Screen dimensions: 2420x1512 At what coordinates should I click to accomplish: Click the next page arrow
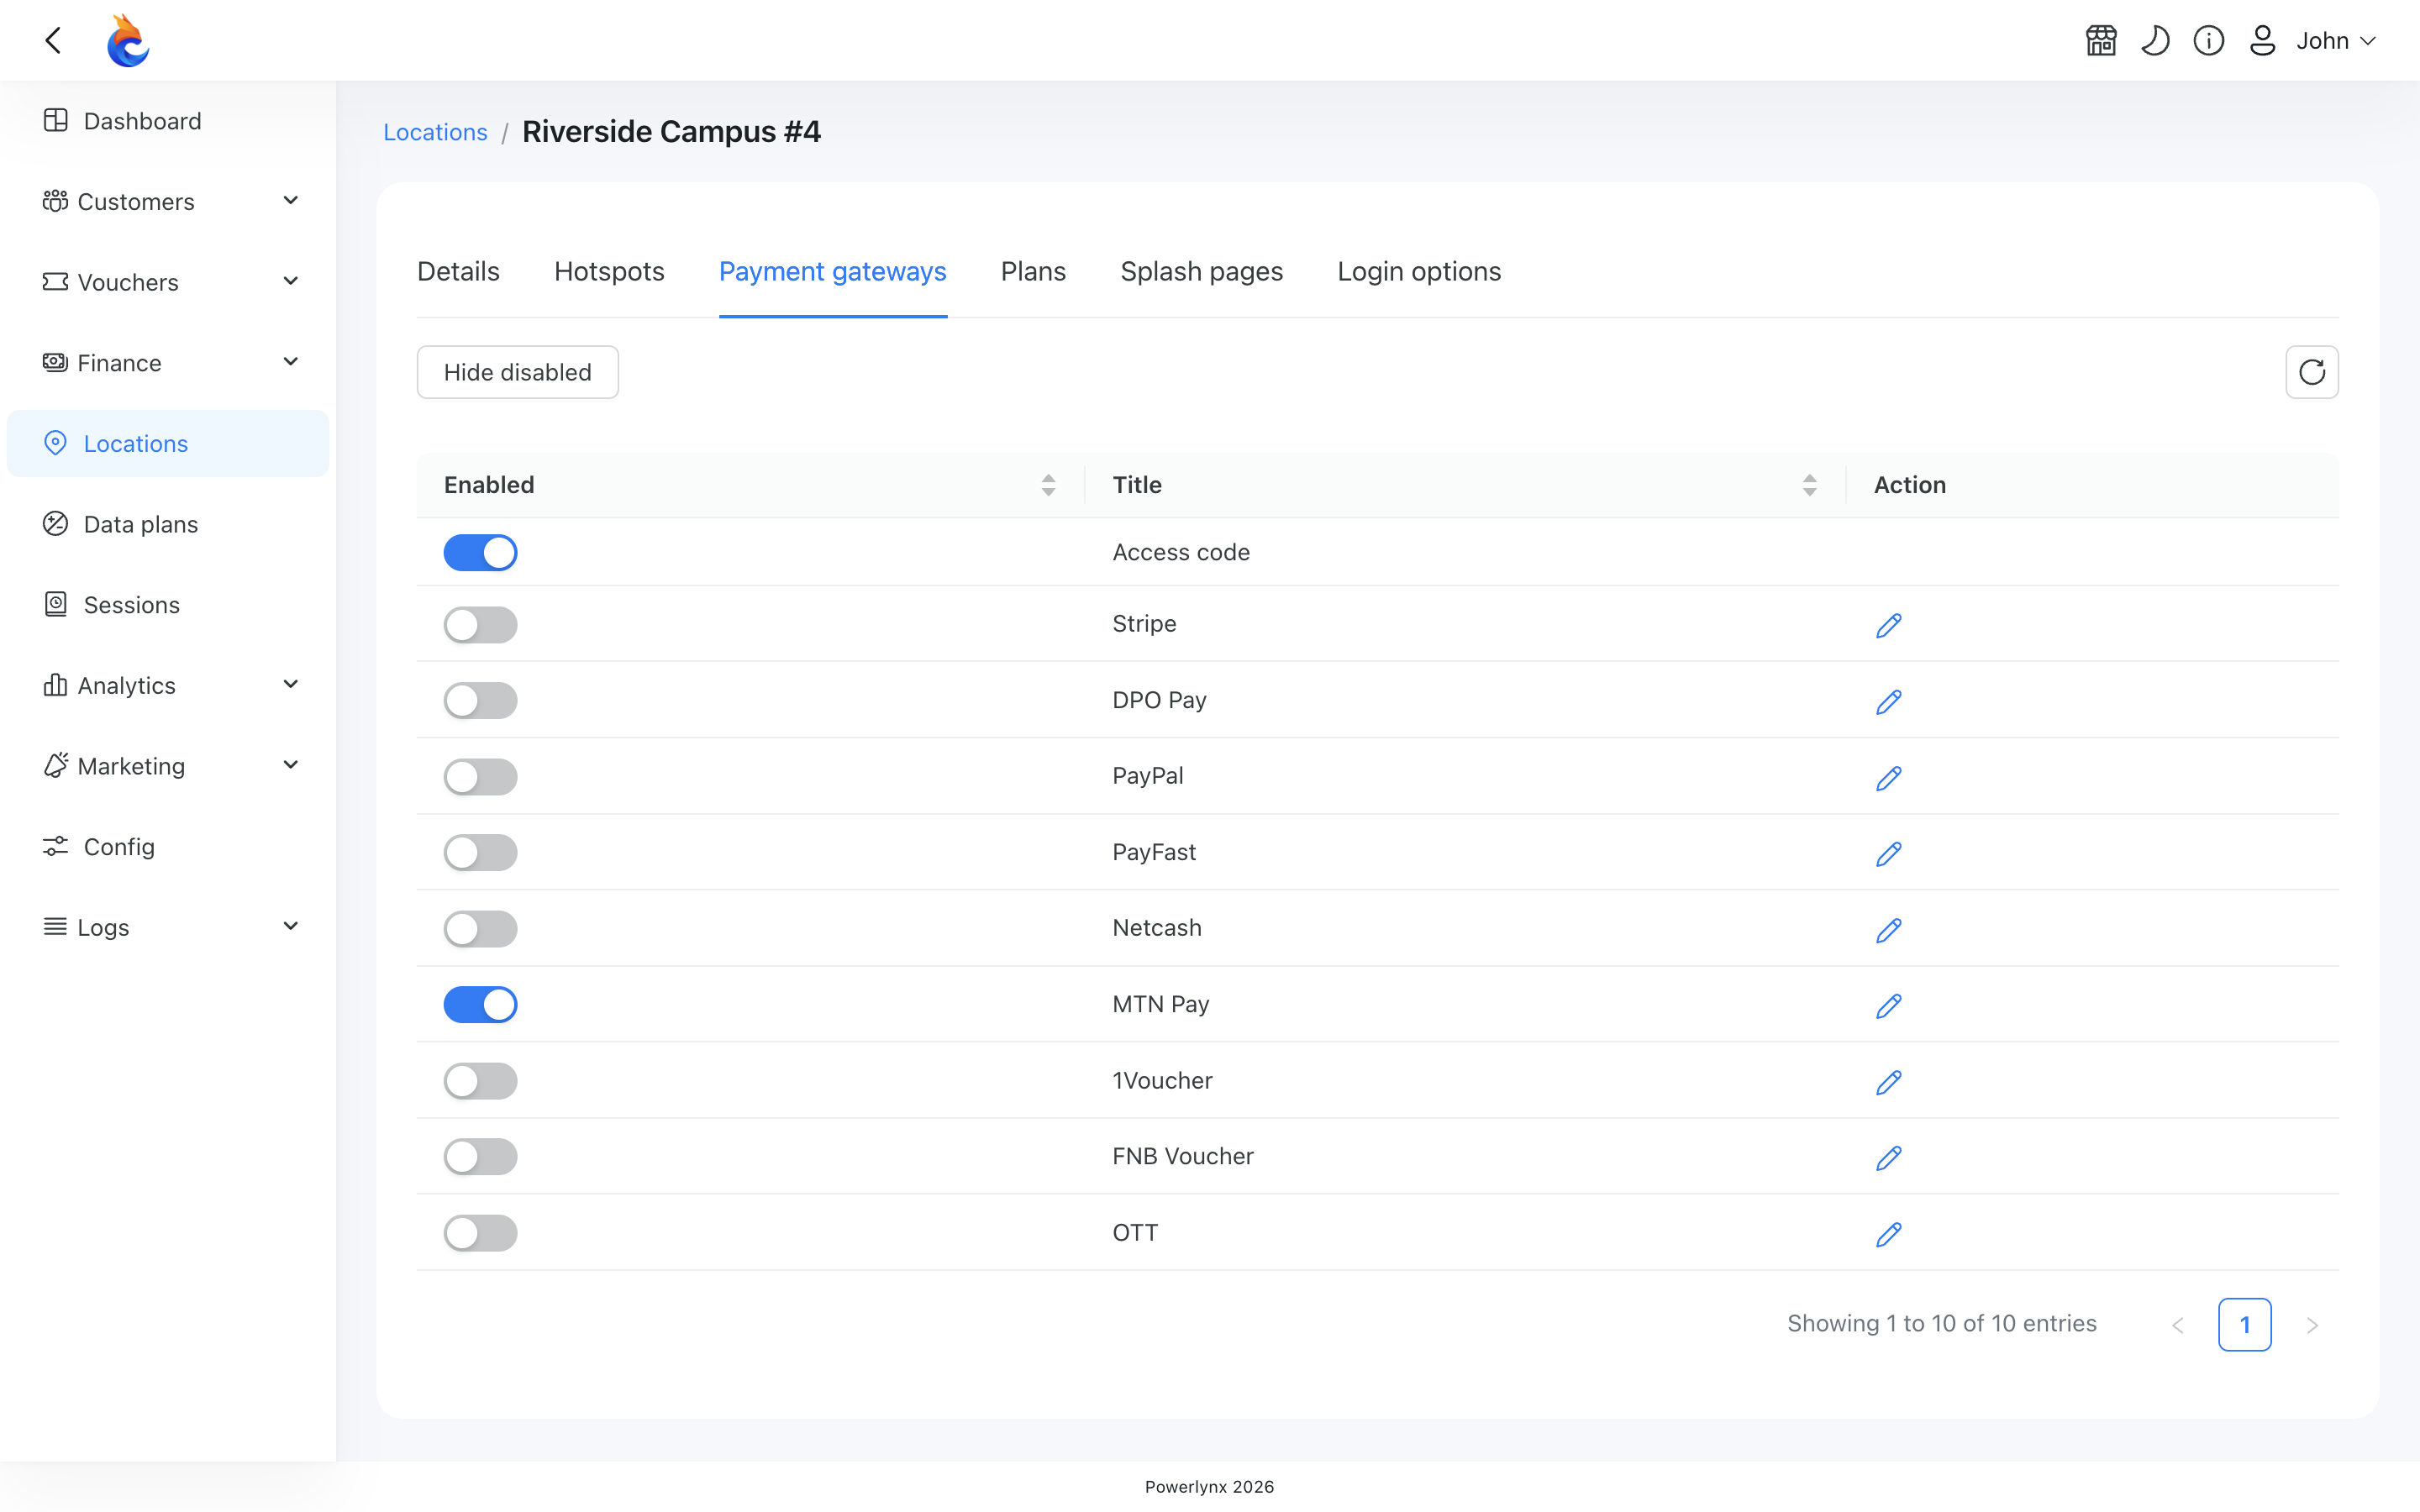(x=2312, y=1325)
